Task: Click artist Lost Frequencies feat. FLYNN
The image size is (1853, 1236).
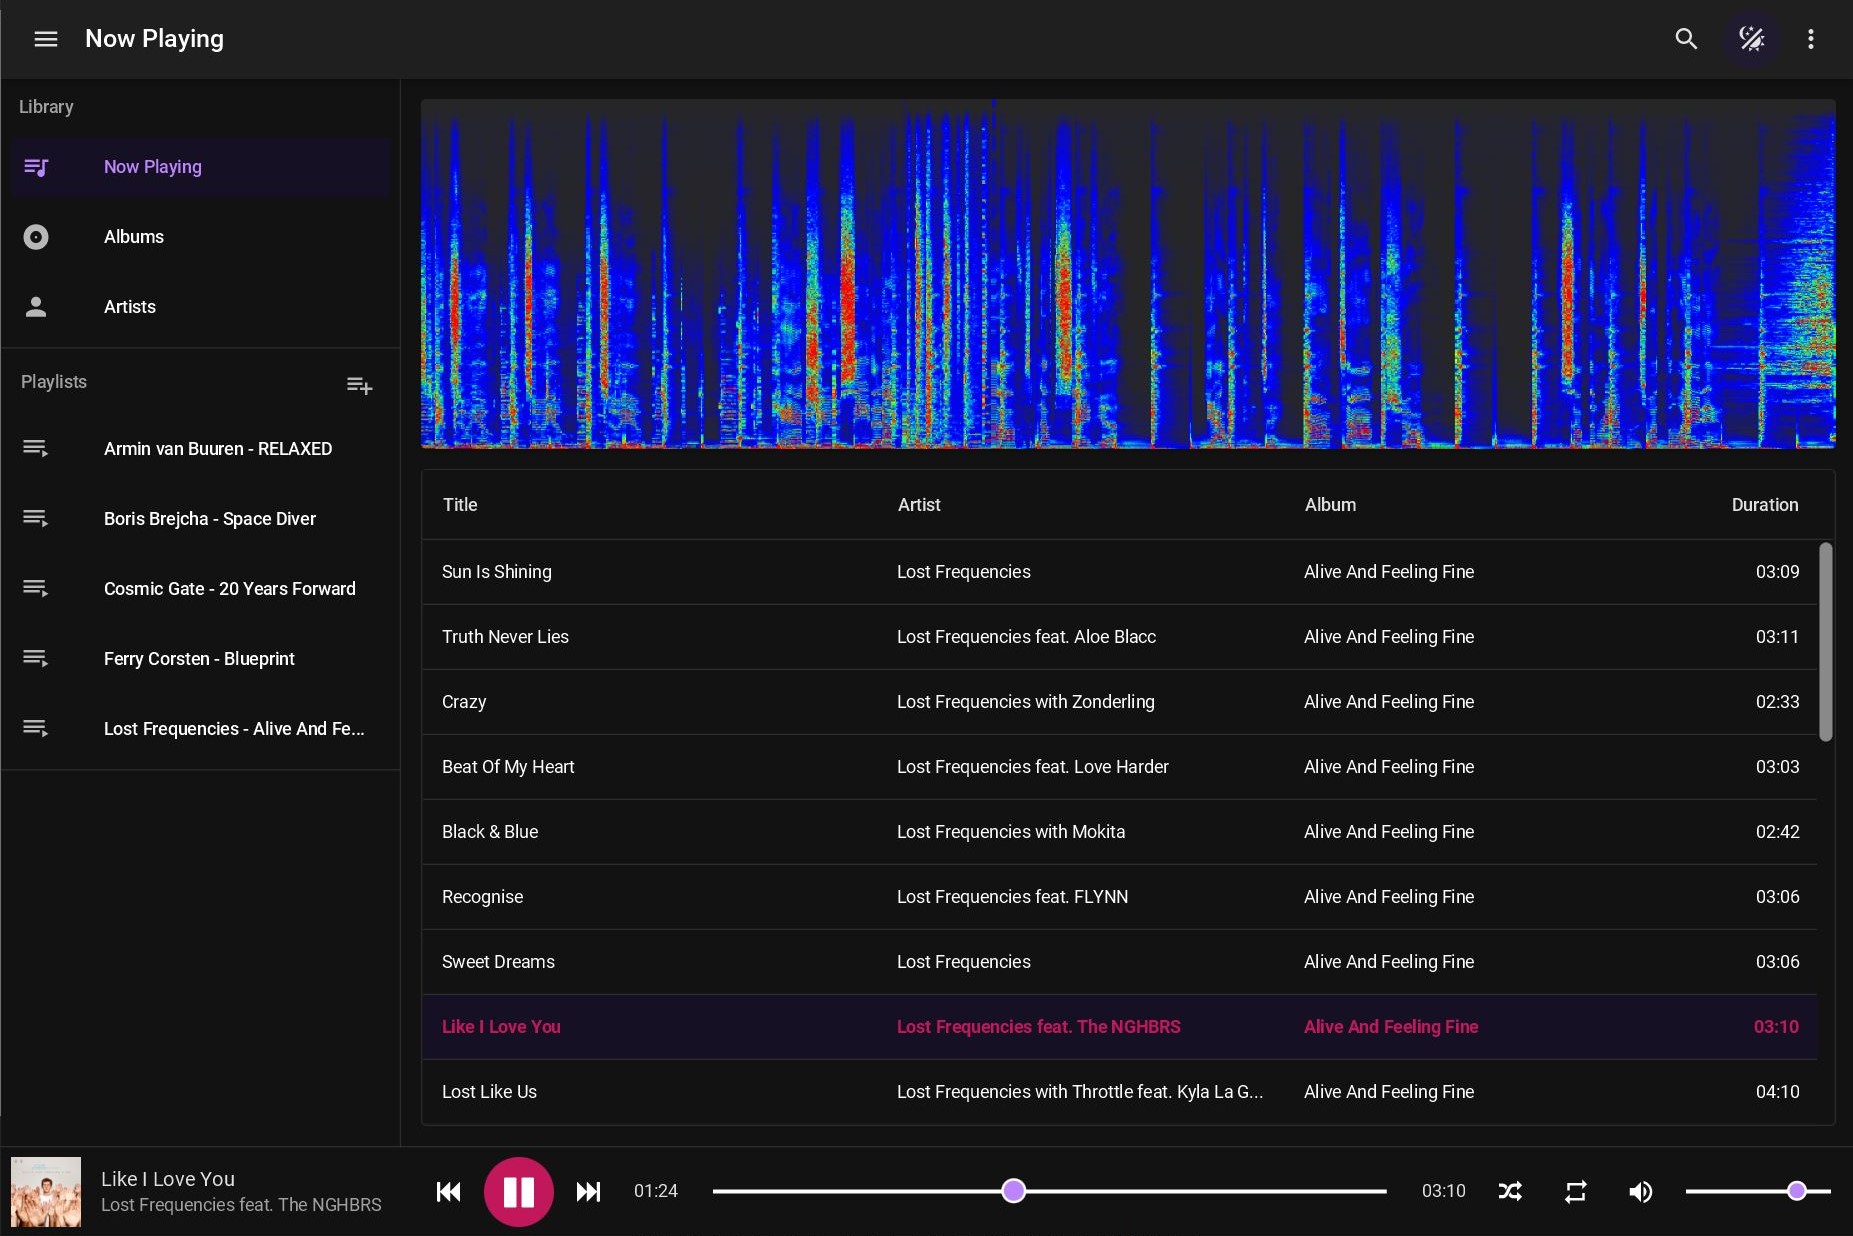Action: [x=1012, y=897]
